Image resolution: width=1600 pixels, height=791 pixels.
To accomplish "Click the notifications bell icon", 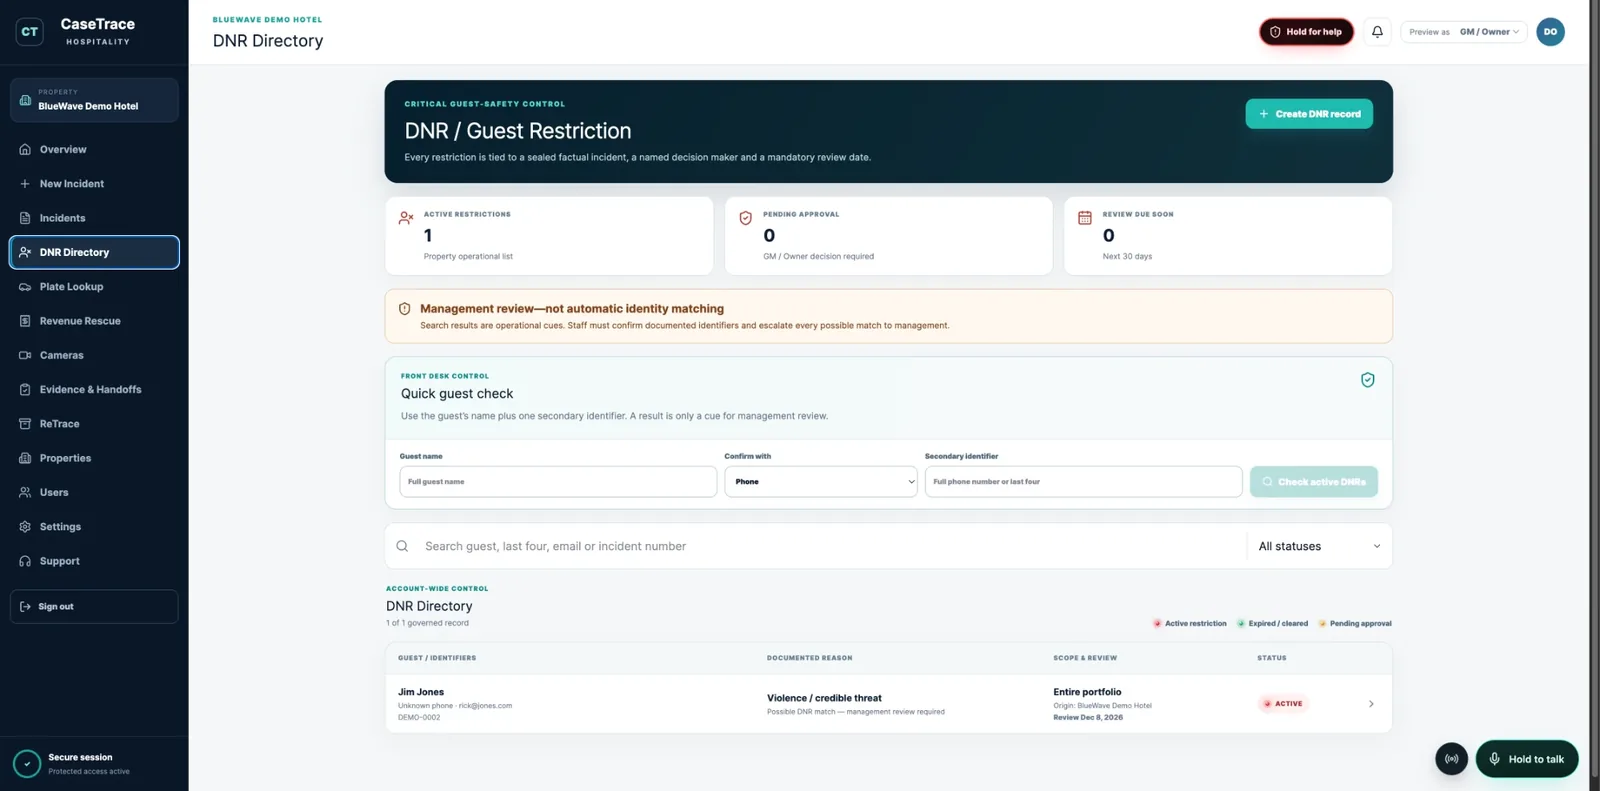I will tap(1377, 32).
